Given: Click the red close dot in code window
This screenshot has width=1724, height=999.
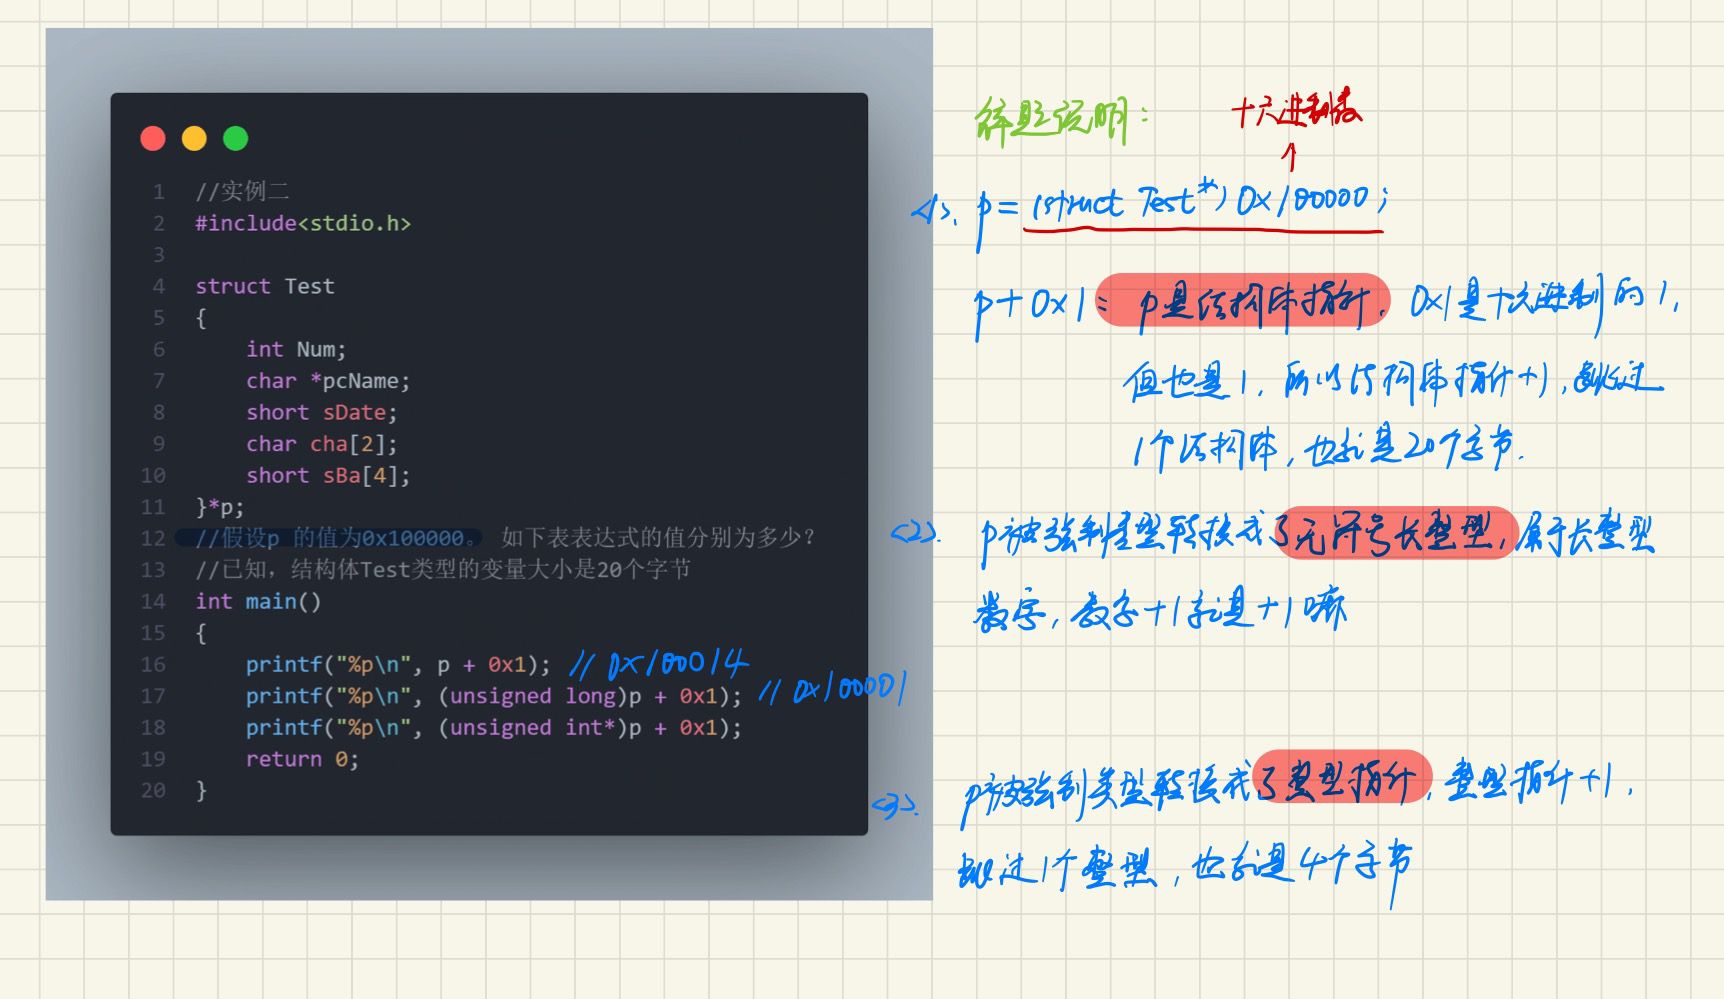Looking at the screenshot, I should coord(153,138).
